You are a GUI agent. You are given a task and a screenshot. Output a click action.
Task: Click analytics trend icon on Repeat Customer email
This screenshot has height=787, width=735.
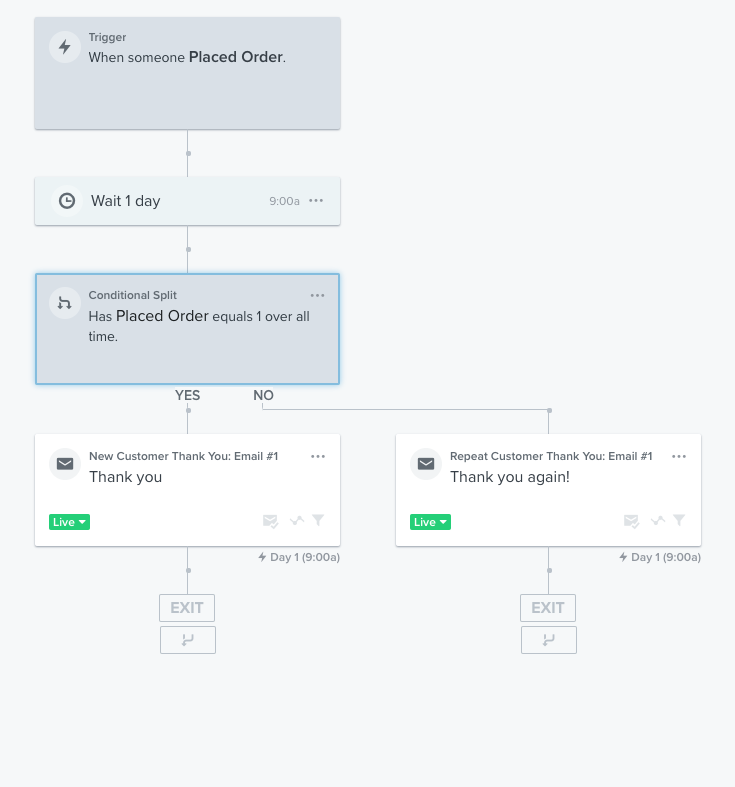[x=658, y=520]
